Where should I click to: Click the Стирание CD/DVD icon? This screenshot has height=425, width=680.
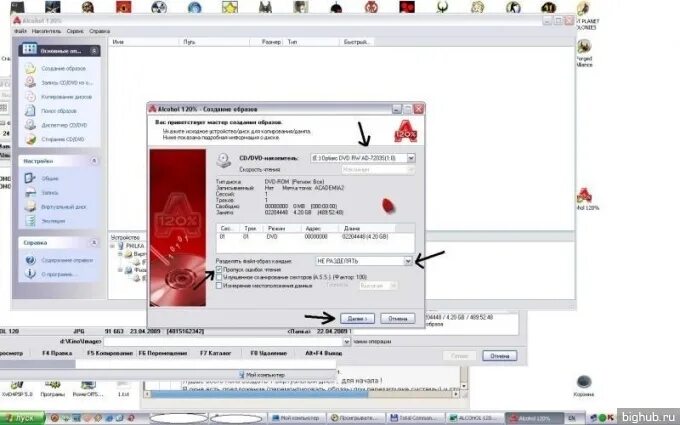pyautogui.click(x=30, y=139)
